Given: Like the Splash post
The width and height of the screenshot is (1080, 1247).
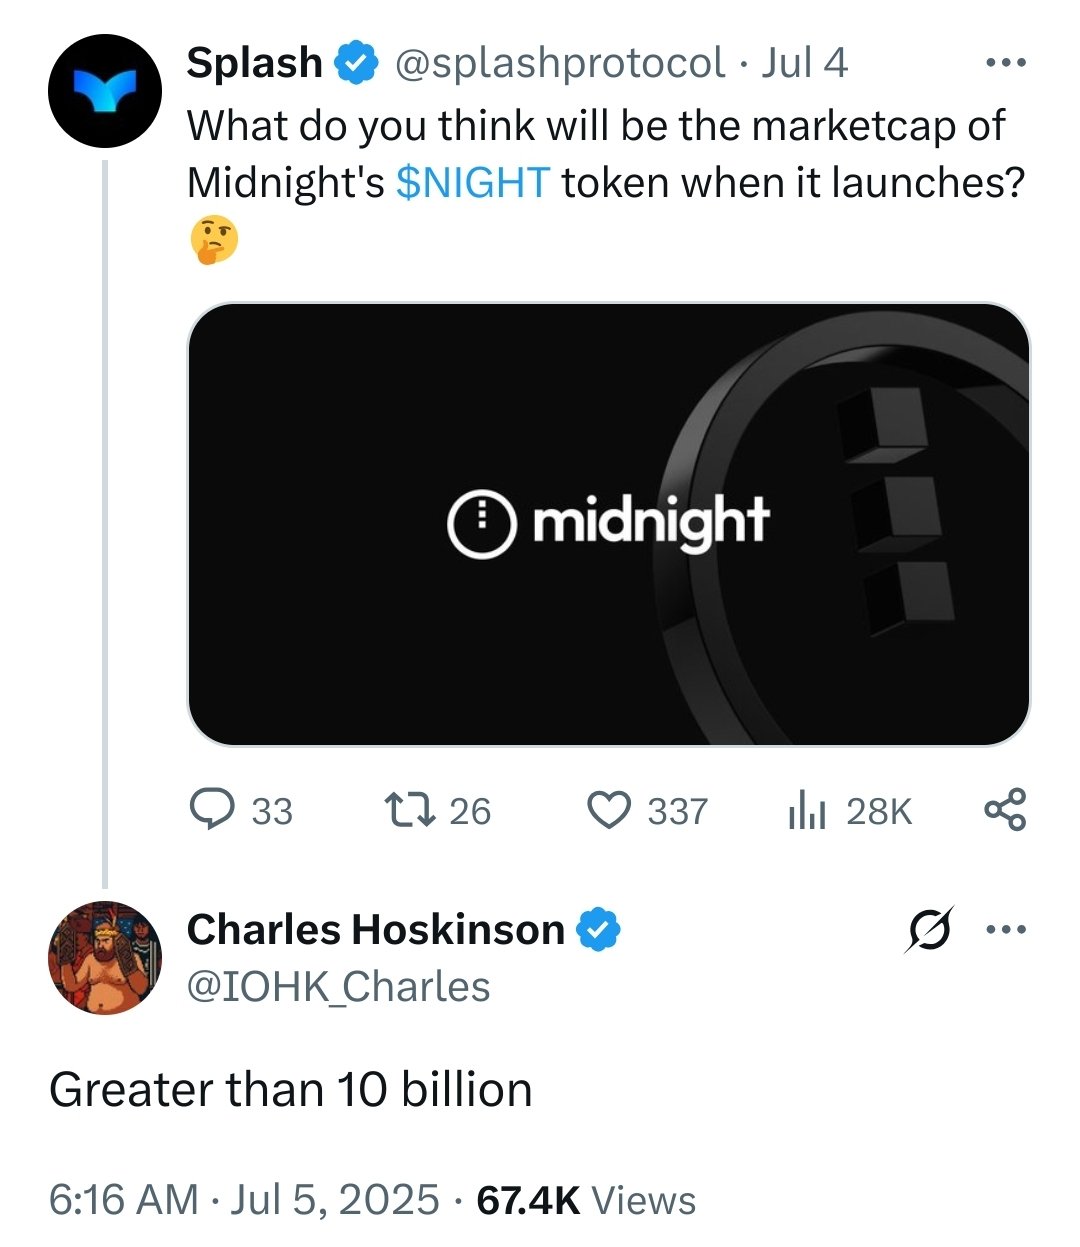Looking at the screenshot, I should (608, 809).
